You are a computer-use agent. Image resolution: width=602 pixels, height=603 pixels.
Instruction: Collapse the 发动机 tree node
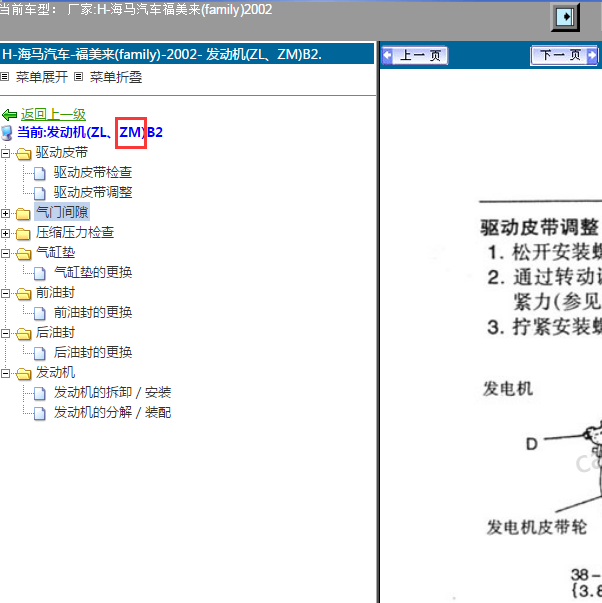point(5,373)
